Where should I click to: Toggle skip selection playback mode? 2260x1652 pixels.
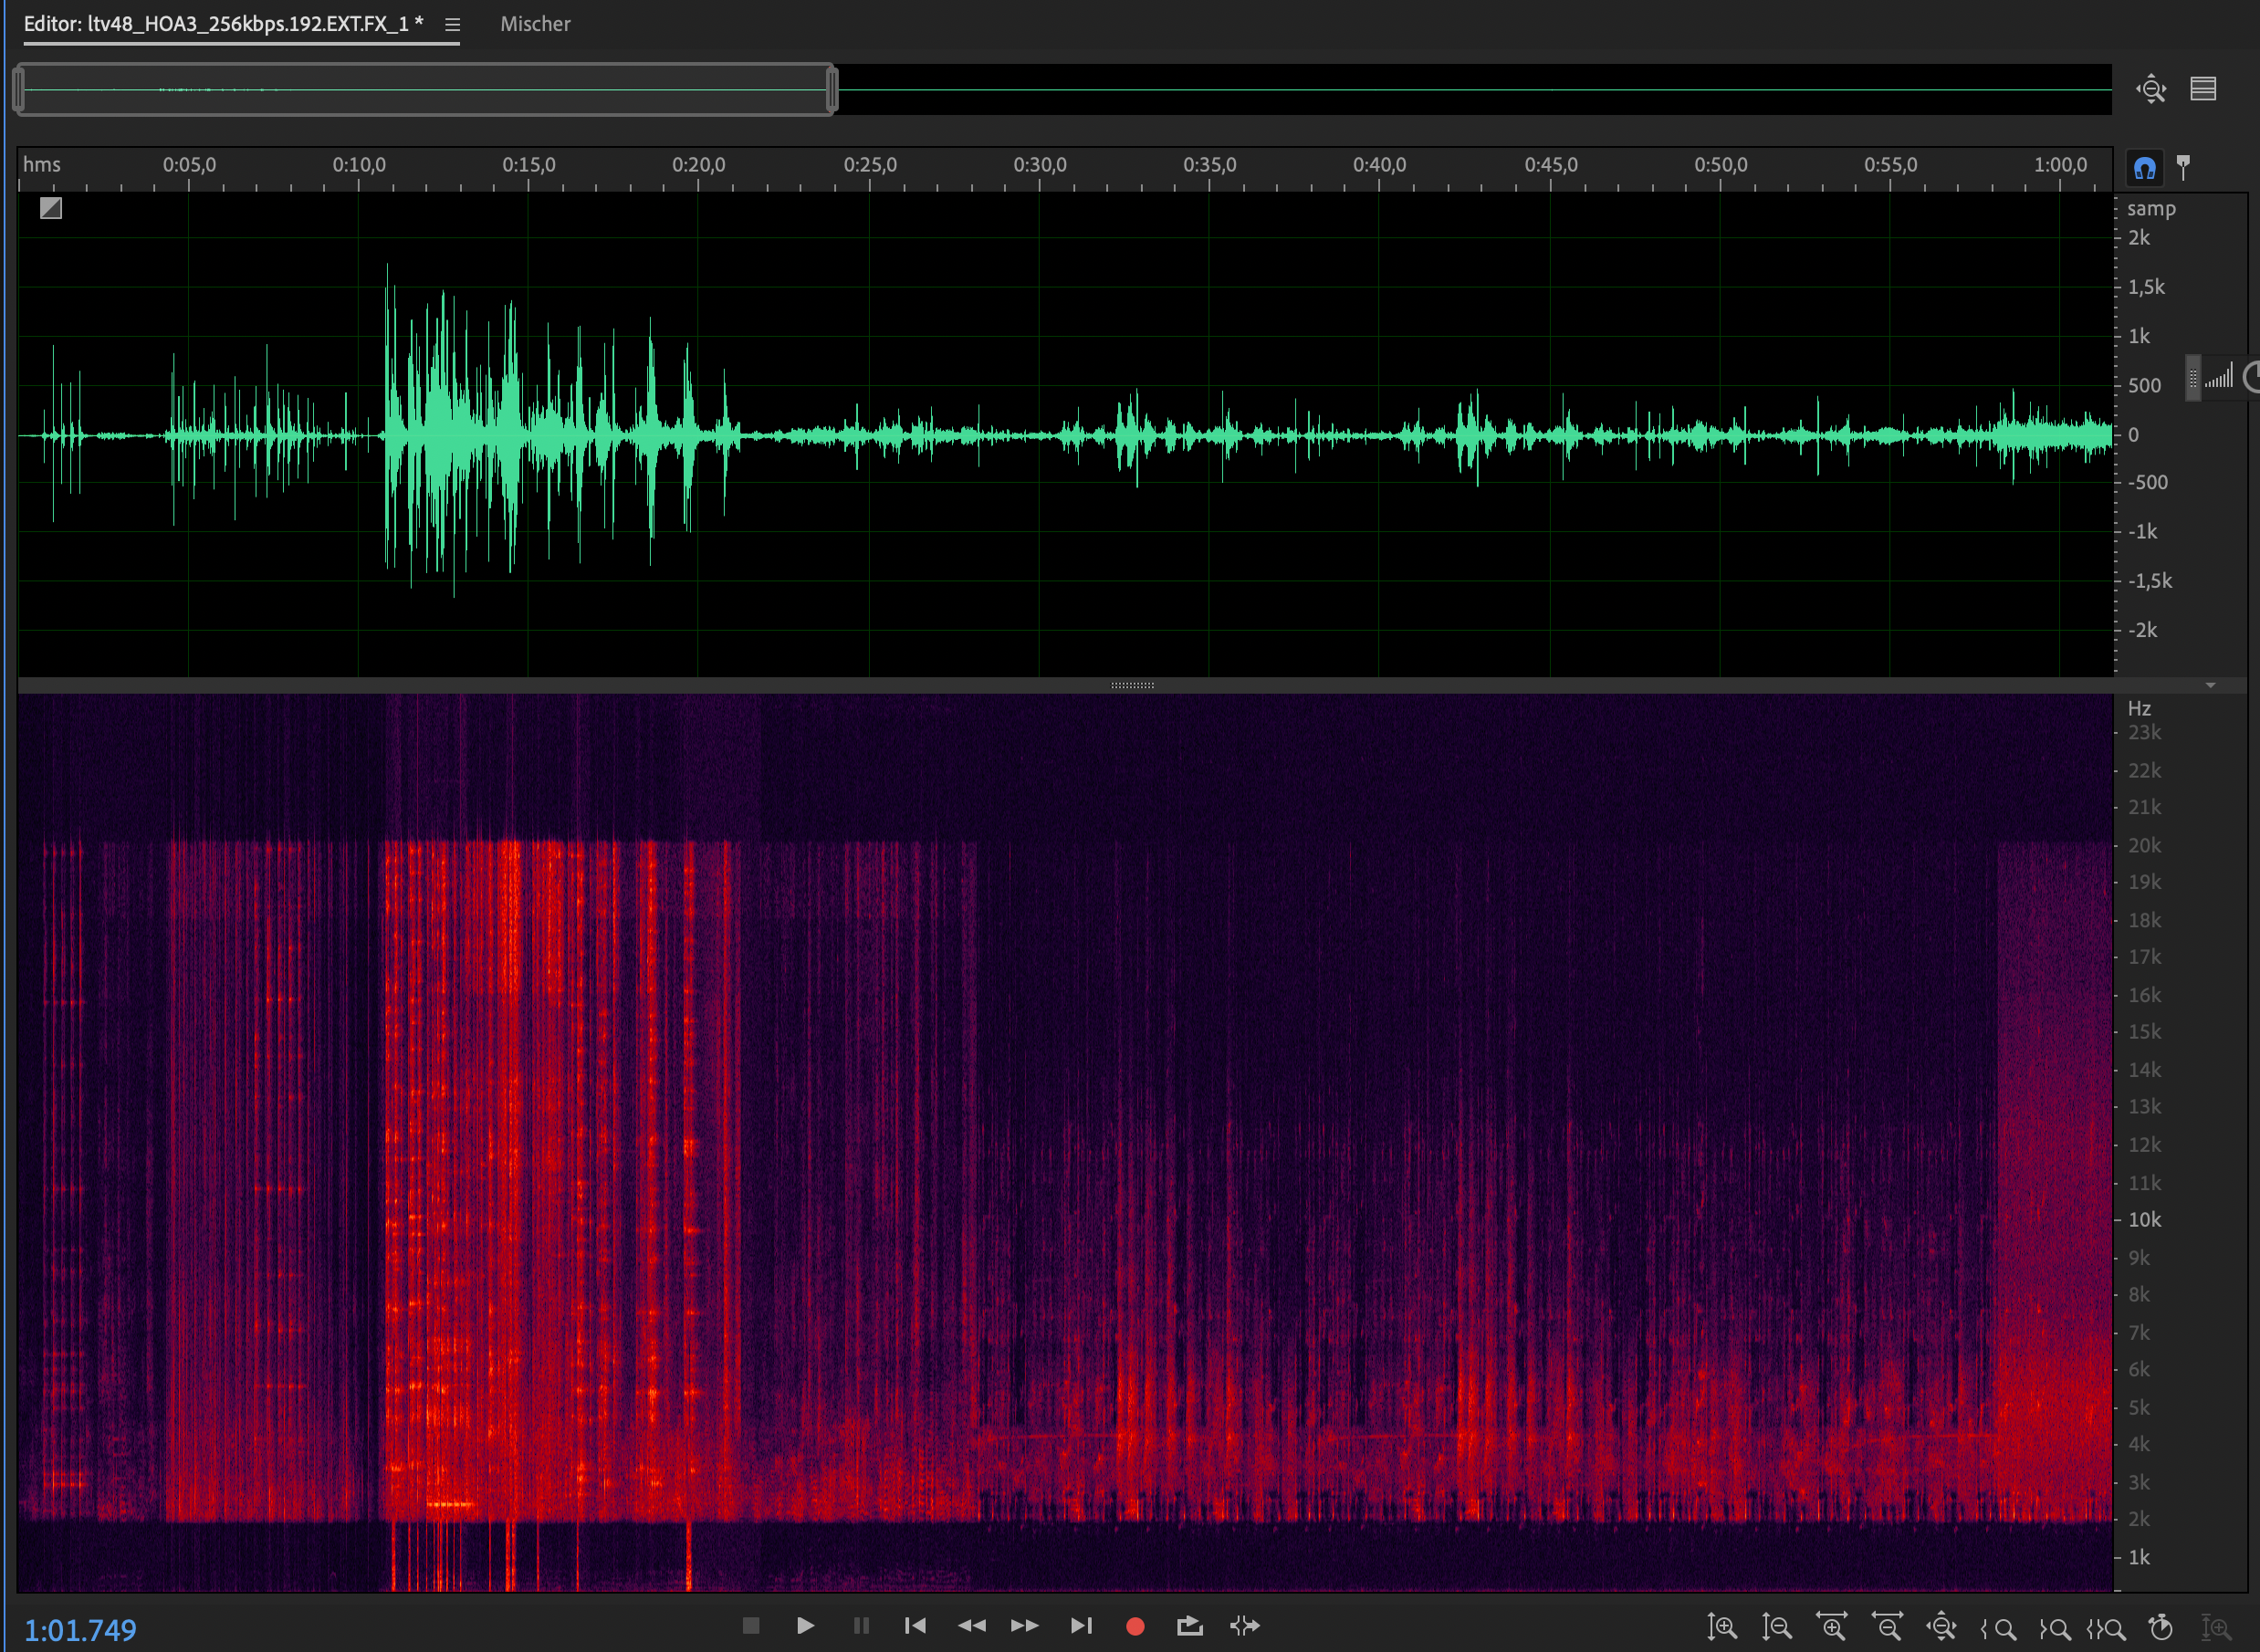[x=1244, y=1626]
